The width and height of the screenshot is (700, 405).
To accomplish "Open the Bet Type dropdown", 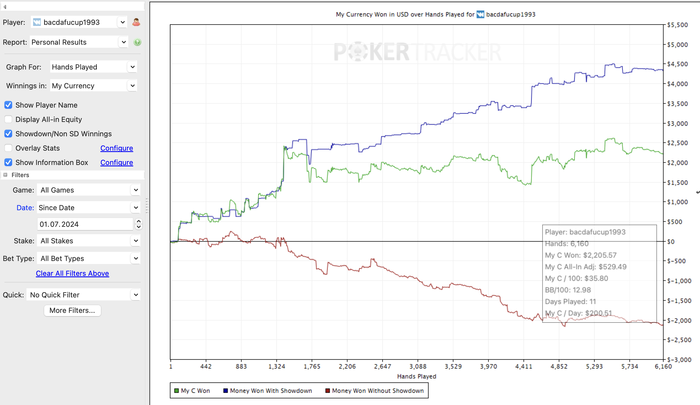I will pos(88,259).
